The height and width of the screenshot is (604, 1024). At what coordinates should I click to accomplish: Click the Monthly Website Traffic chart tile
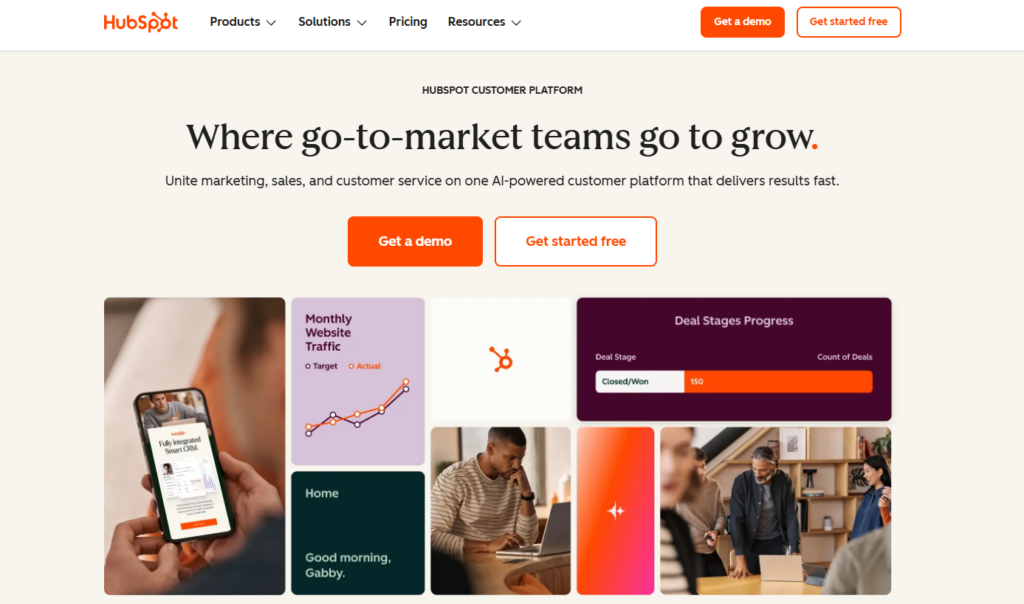click(358, 381)
